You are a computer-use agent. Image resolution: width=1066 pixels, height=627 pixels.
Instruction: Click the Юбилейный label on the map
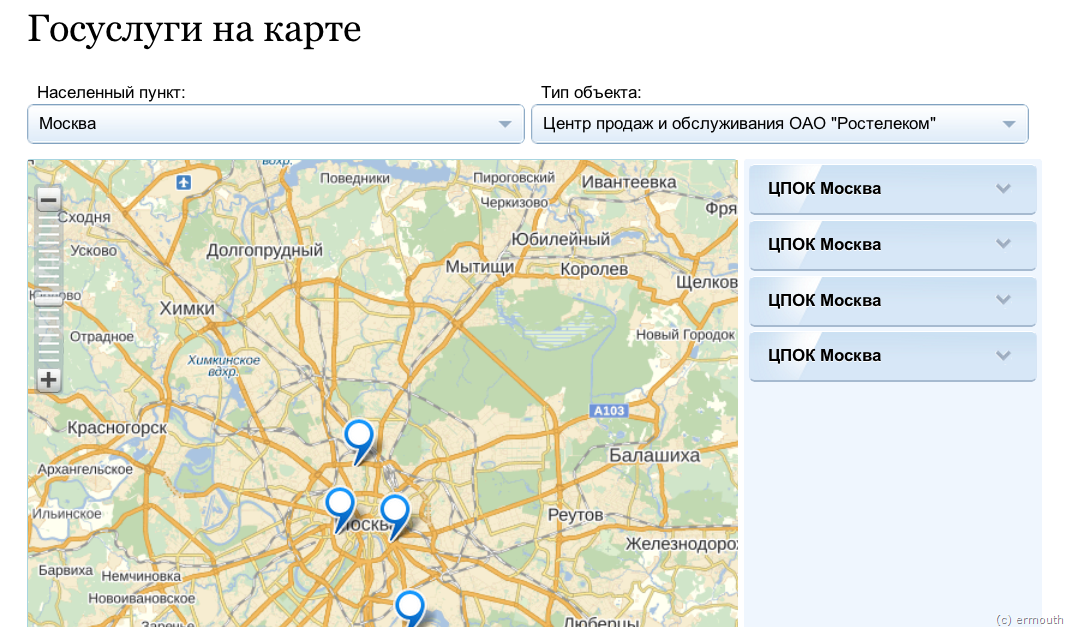point(561,239)
